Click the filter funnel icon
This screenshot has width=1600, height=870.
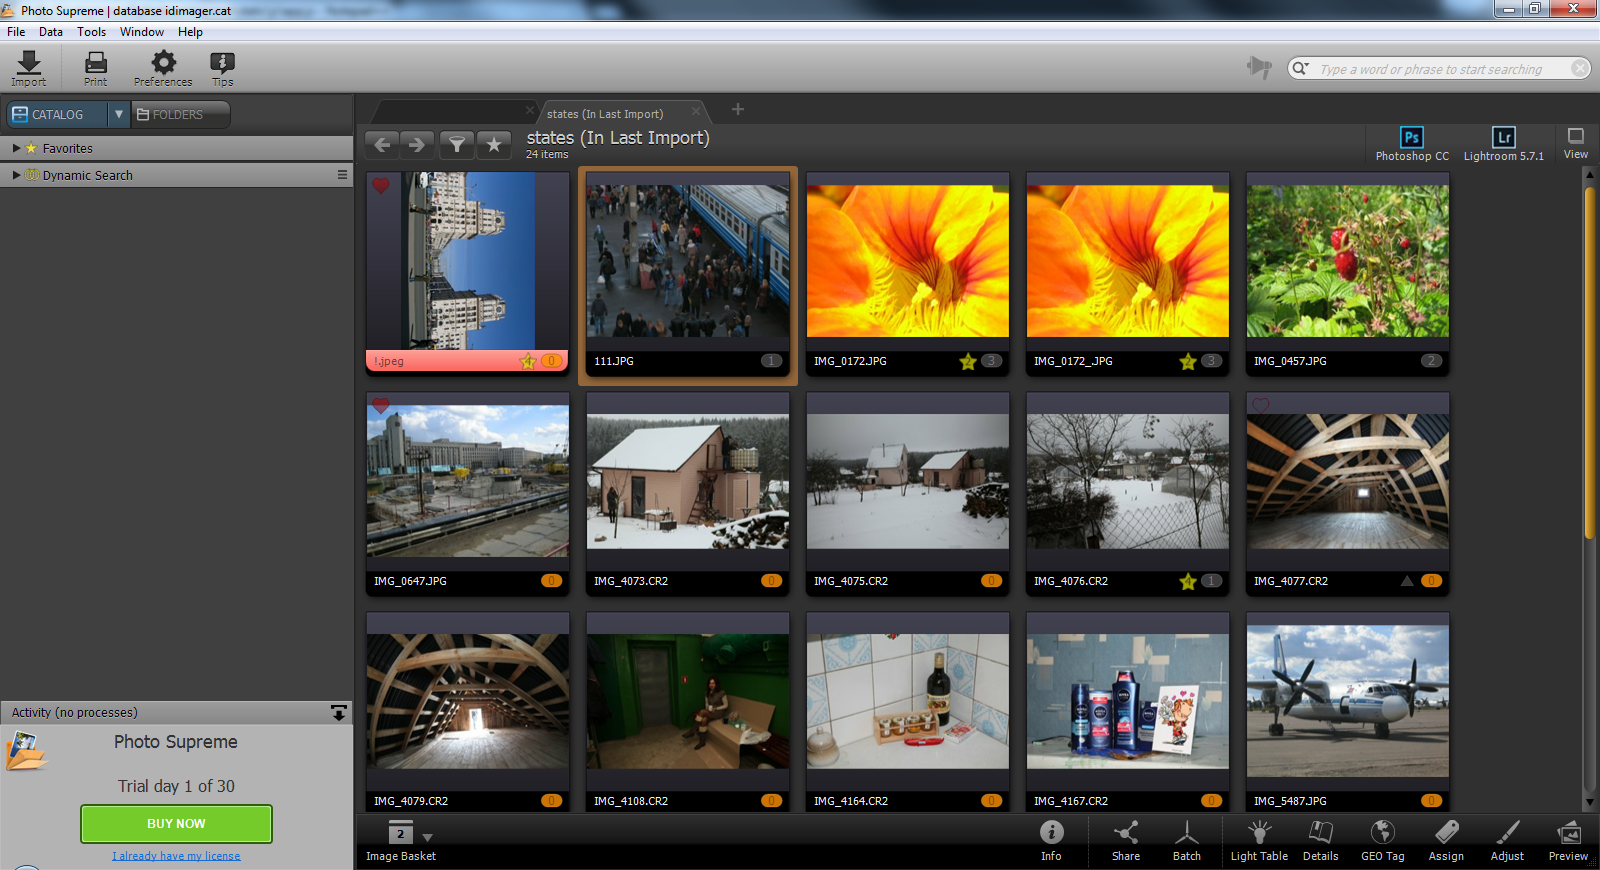tap(456, 145)
